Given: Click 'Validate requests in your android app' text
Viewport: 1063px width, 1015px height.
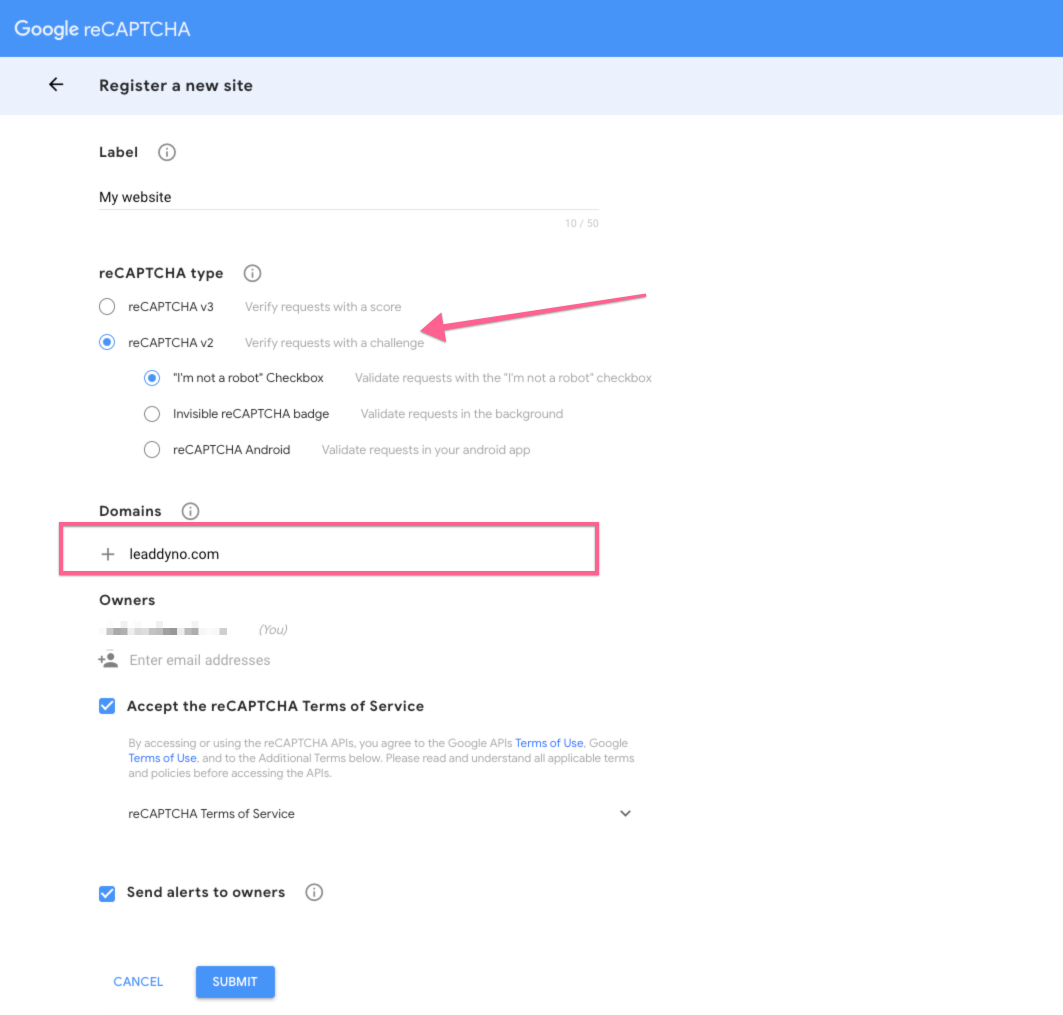Looking at the screenshot, I should coord(426,450).
